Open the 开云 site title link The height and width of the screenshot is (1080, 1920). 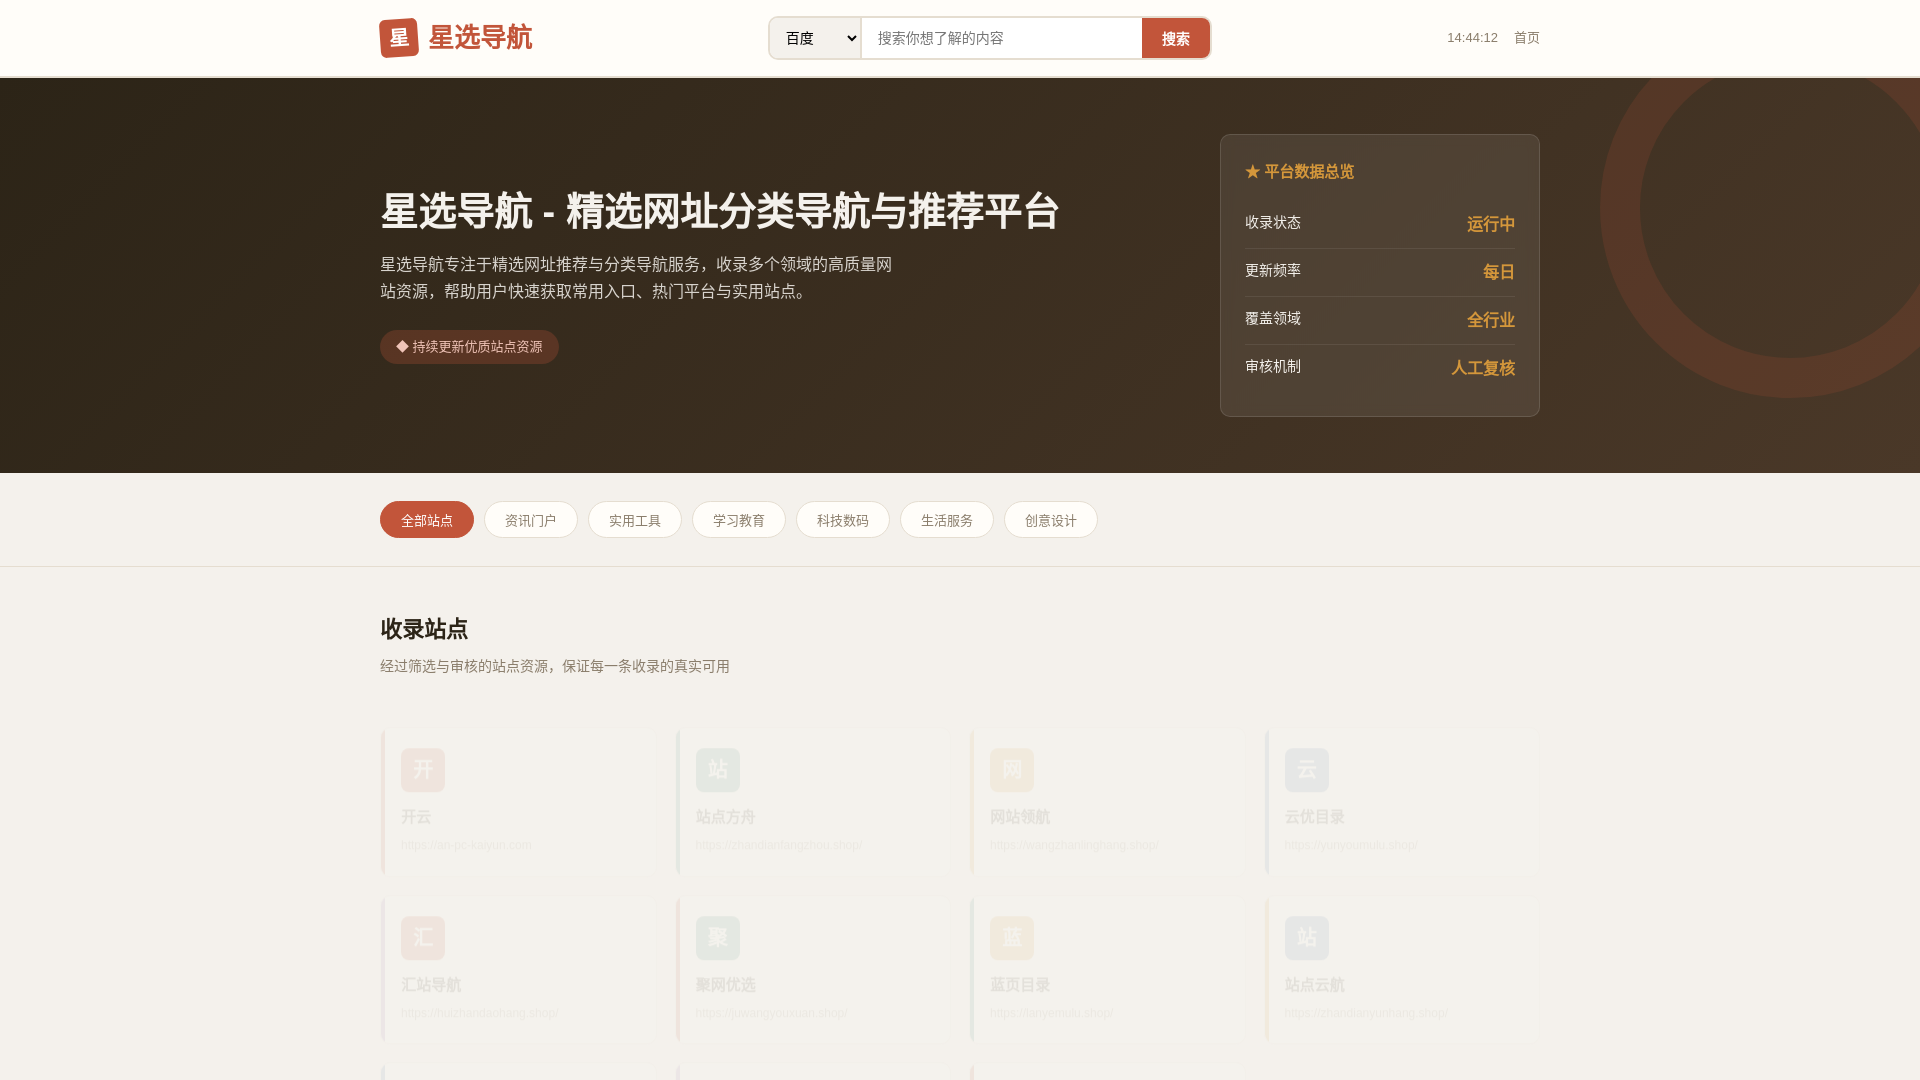[x=416, y=817]
